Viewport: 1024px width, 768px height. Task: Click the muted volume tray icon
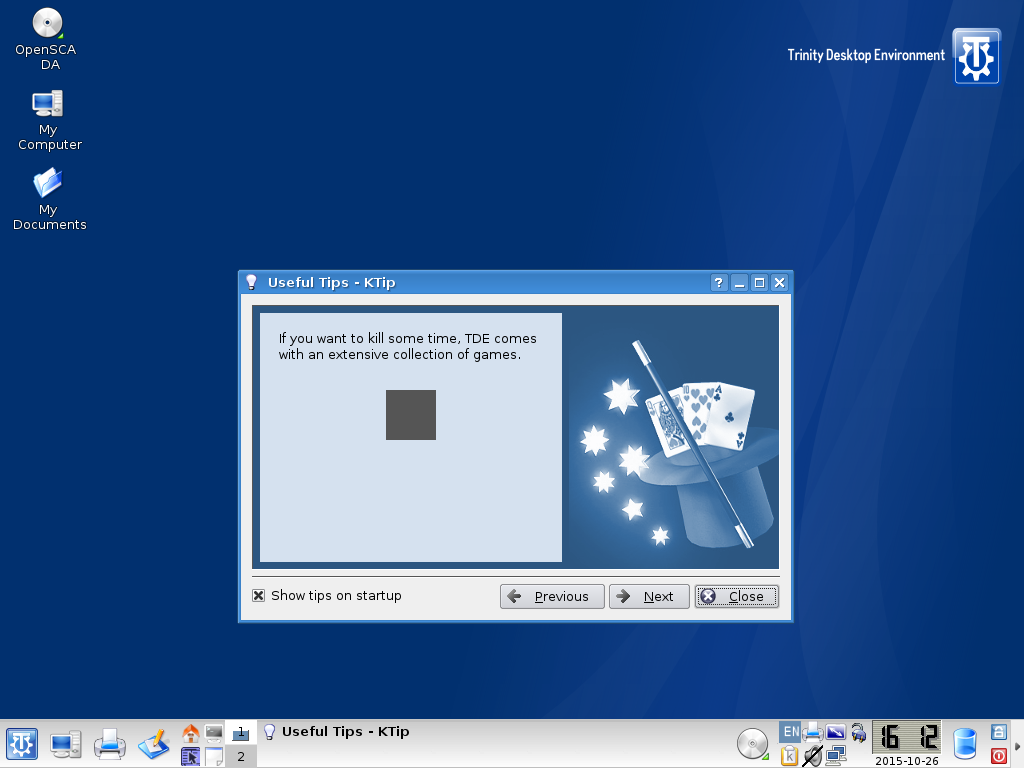click(812, 756)
